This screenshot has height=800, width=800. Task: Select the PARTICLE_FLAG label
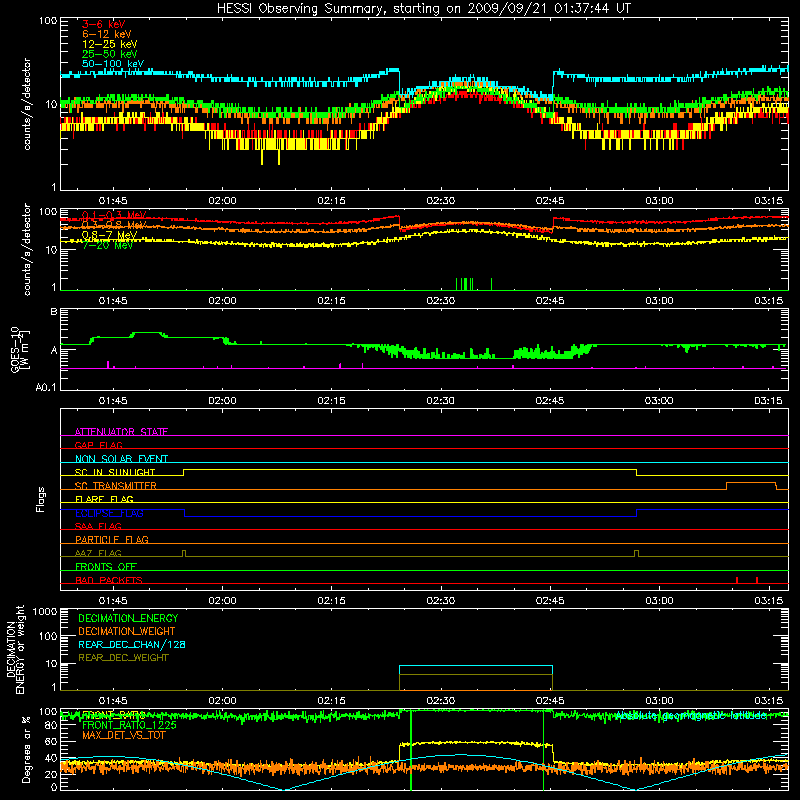(112, 539)
